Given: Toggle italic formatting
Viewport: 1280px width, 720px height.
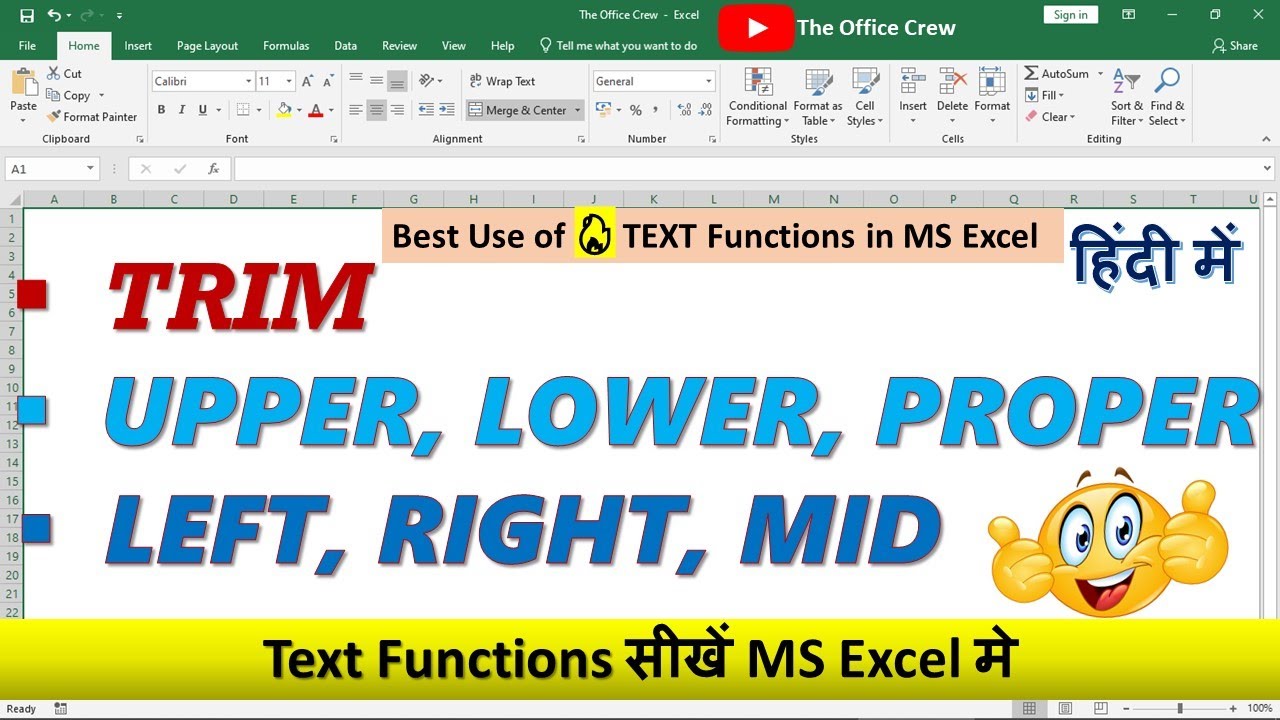Looking at the screenshot, I should click(x=182, y=110).
